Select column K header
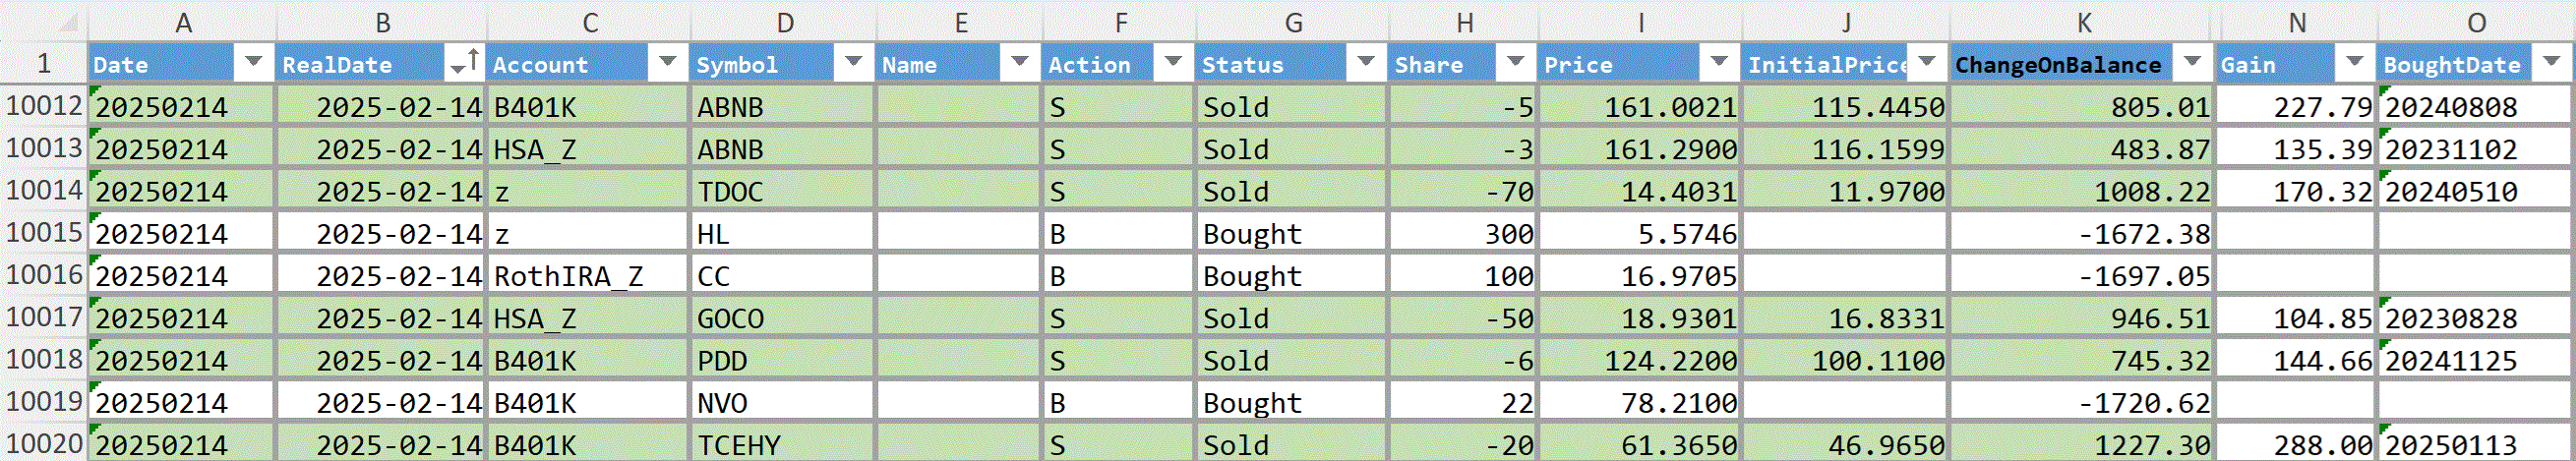 coord(2082,22)
